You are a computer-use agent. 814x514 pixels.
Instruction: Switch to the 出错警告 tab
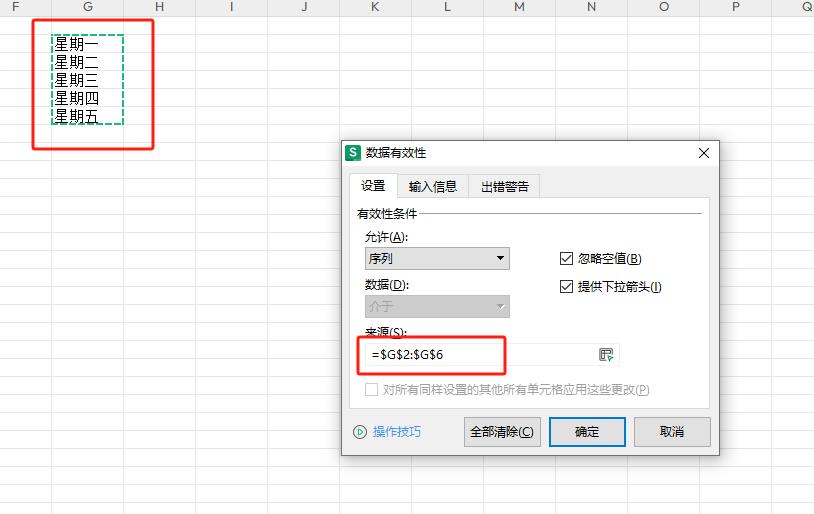click(x=505, y=186)
